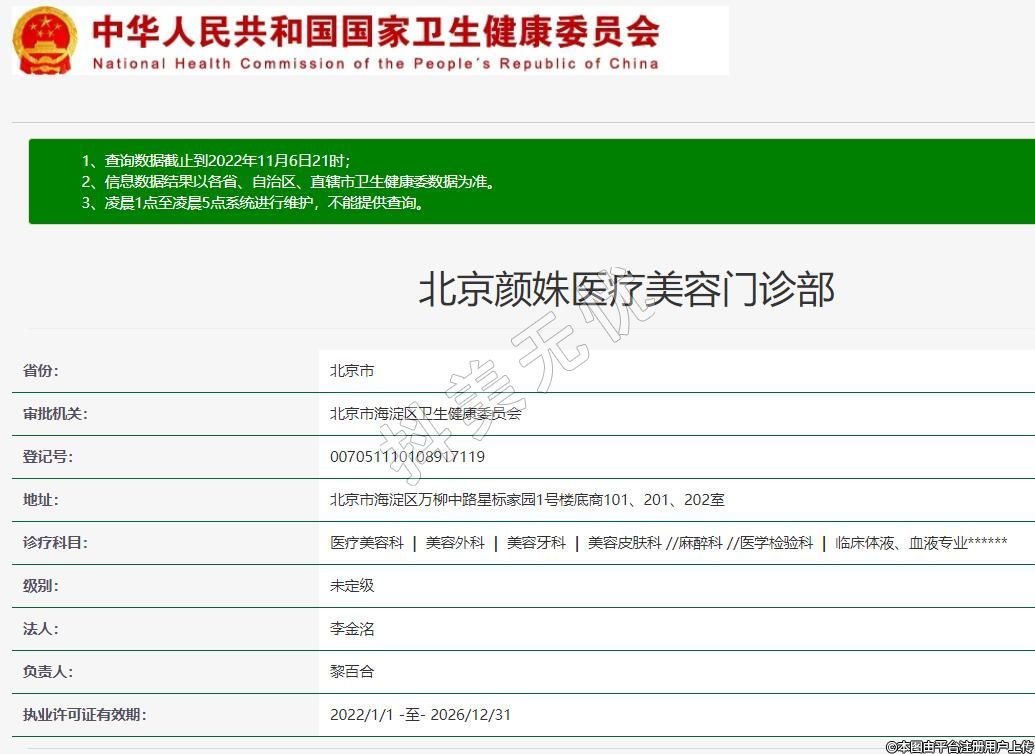
Task: Click the Chinese title 中华人民共和国国家卫生健康委员会
Action: tap(375, 32)
